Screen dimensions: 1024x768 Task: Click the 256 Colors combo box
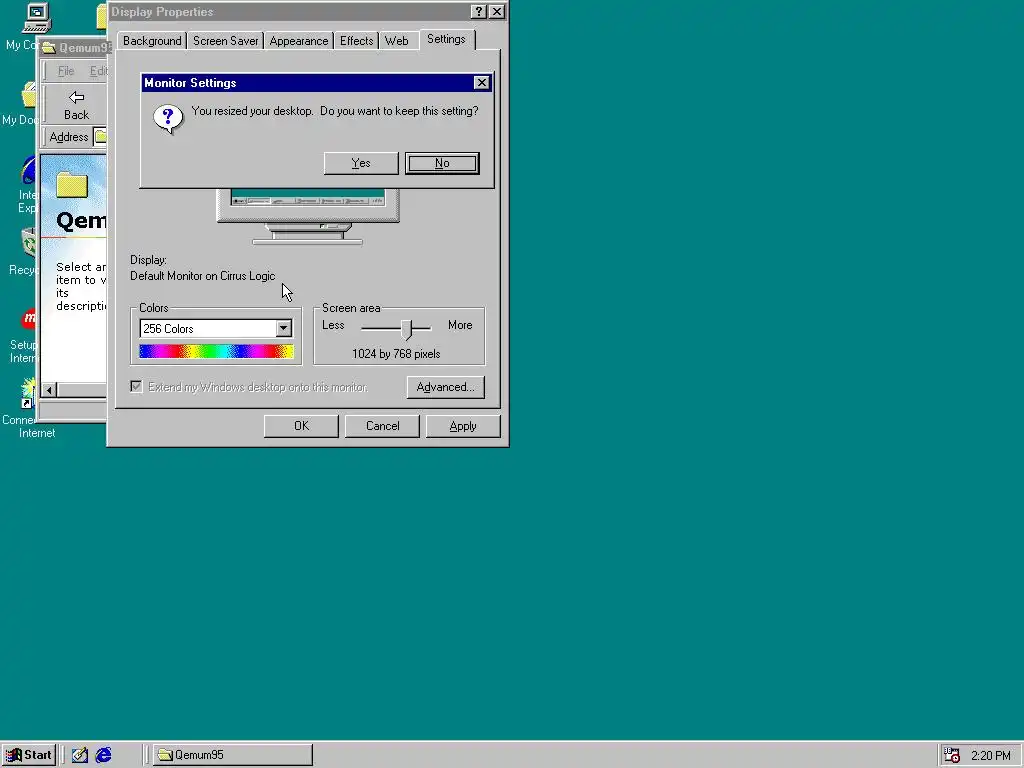click(216, 328)
